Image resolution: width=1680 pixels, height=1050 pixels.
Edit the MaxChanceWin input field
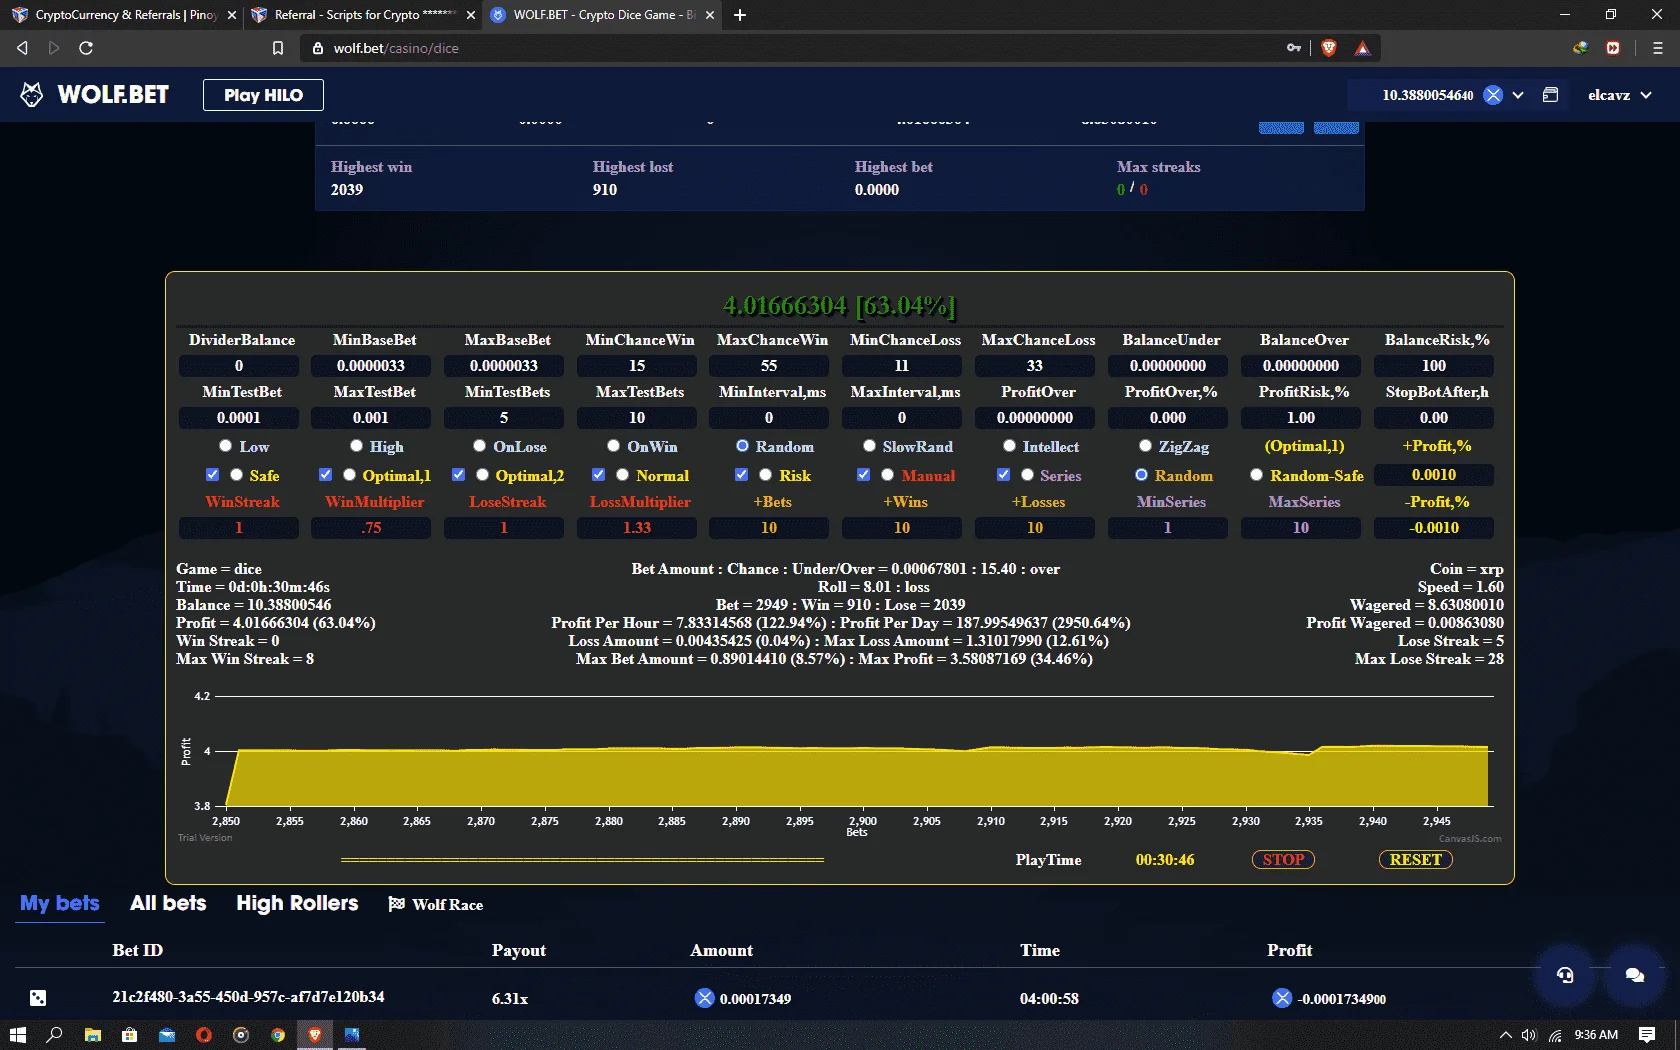pyautogui.click(x=769, y=366)
